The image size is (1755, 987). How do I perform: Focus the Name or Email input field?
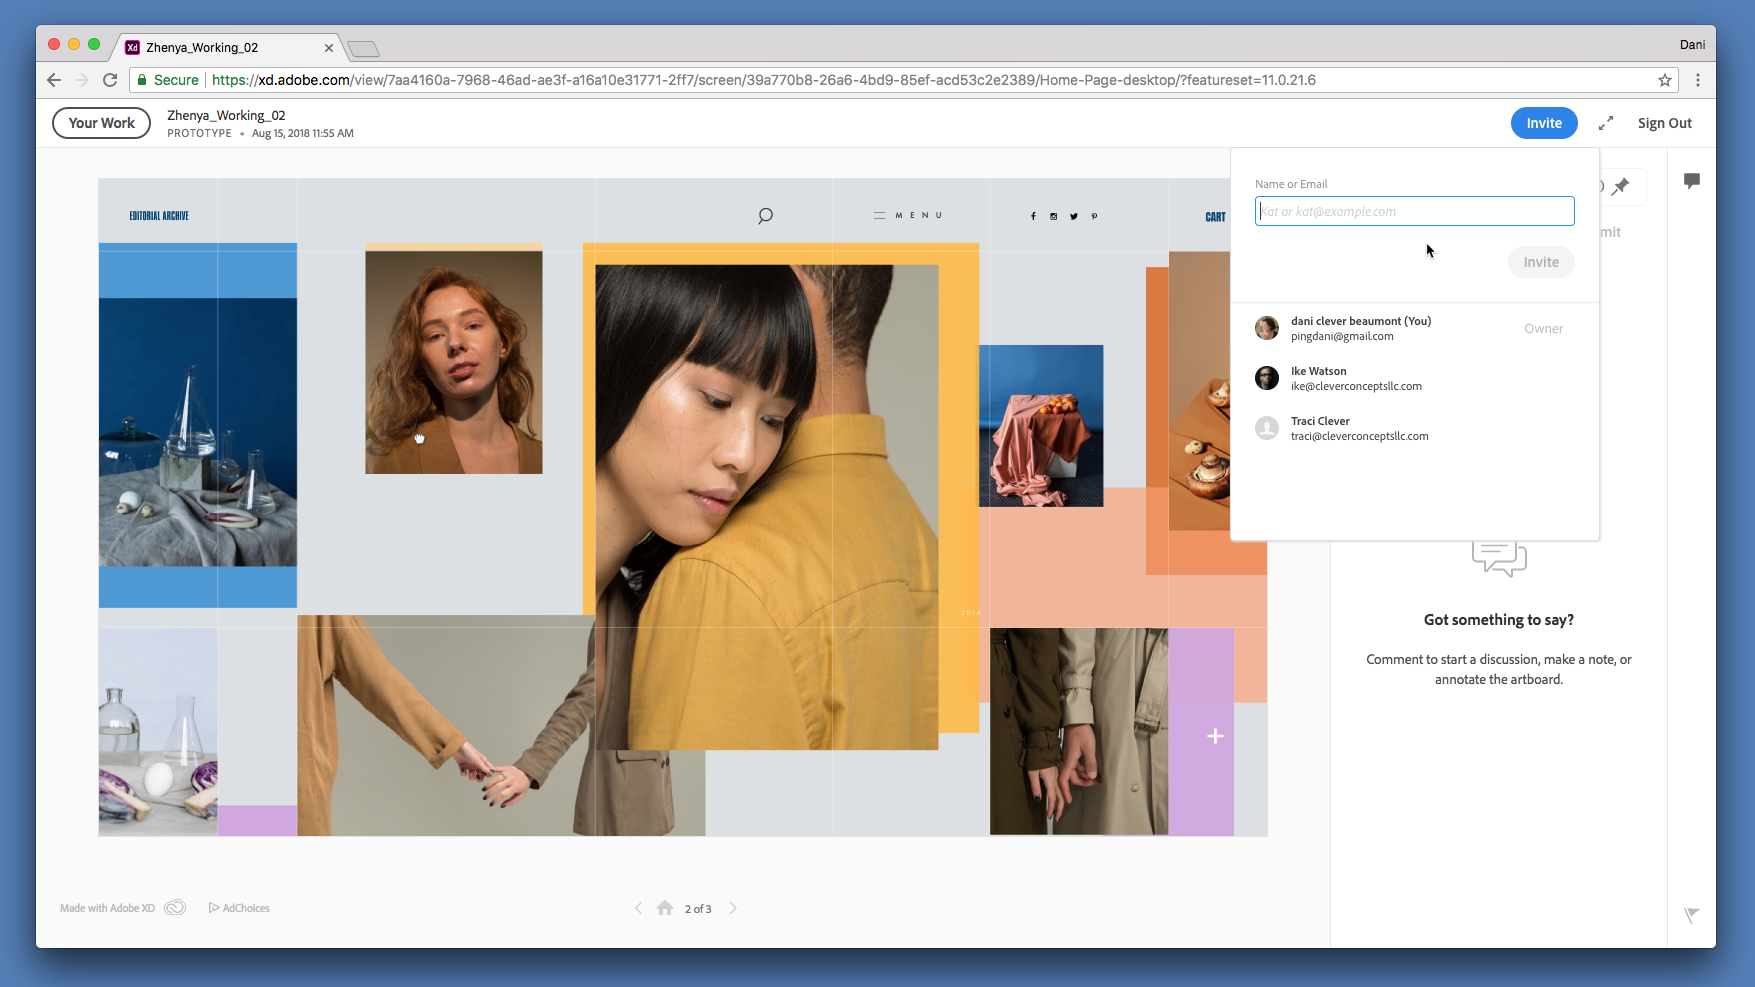click(1414, 211)
